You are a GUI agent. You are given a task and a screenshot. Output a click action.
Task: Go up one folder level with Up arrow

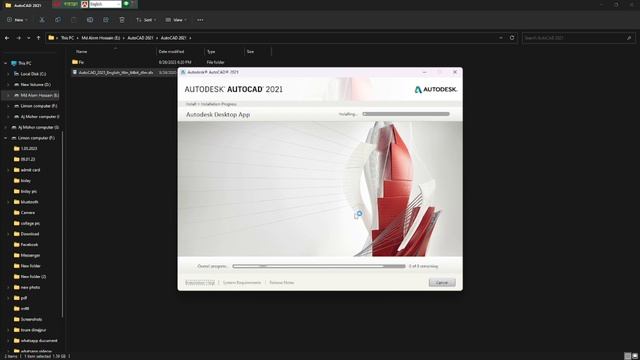pos(38,38)
